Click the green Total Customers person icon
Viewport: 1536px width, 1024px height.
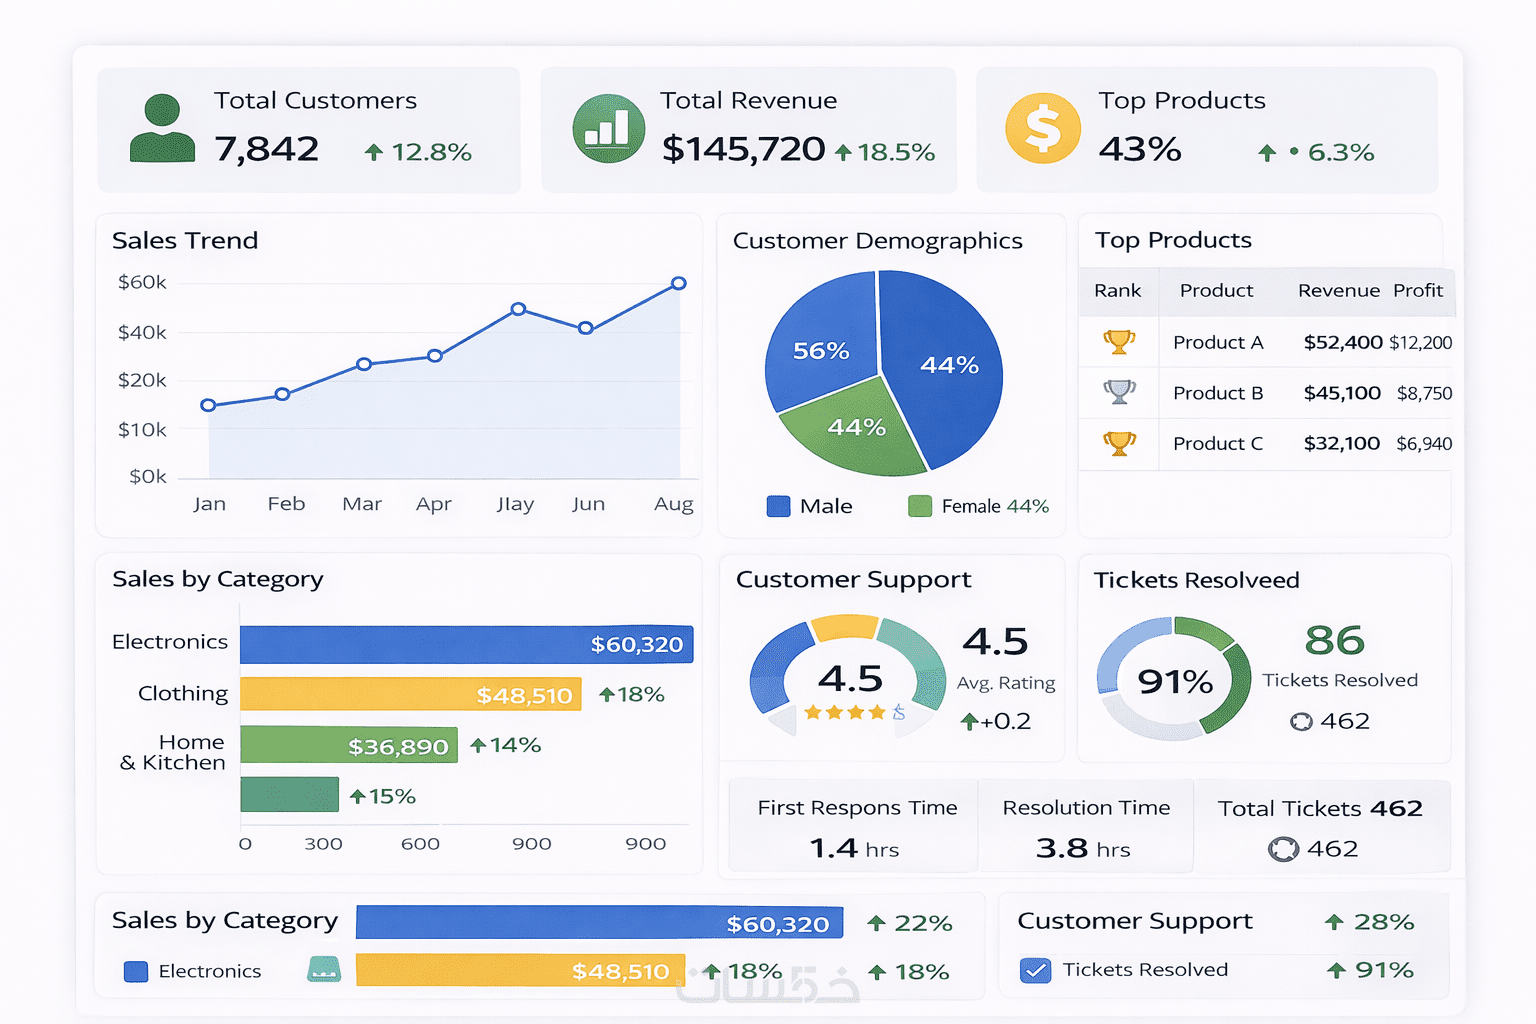pos(162,128)
